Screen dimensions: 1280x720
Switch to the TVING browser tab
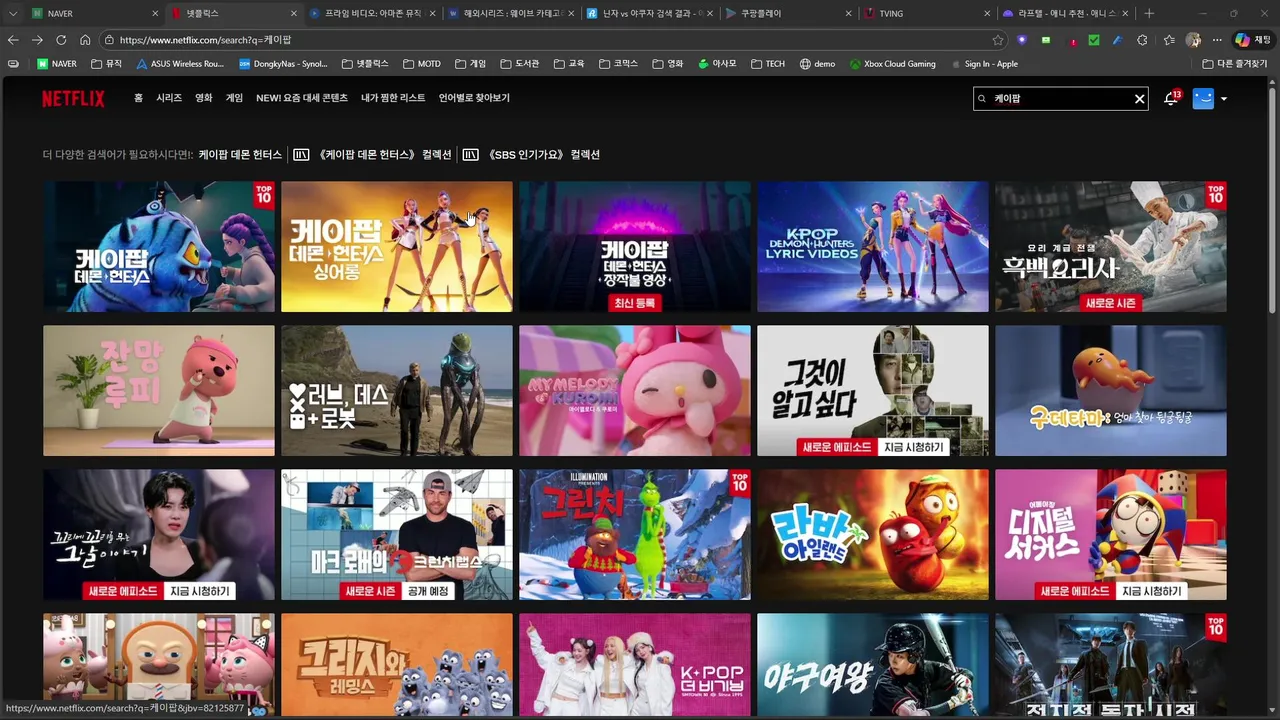click(927, 13)
